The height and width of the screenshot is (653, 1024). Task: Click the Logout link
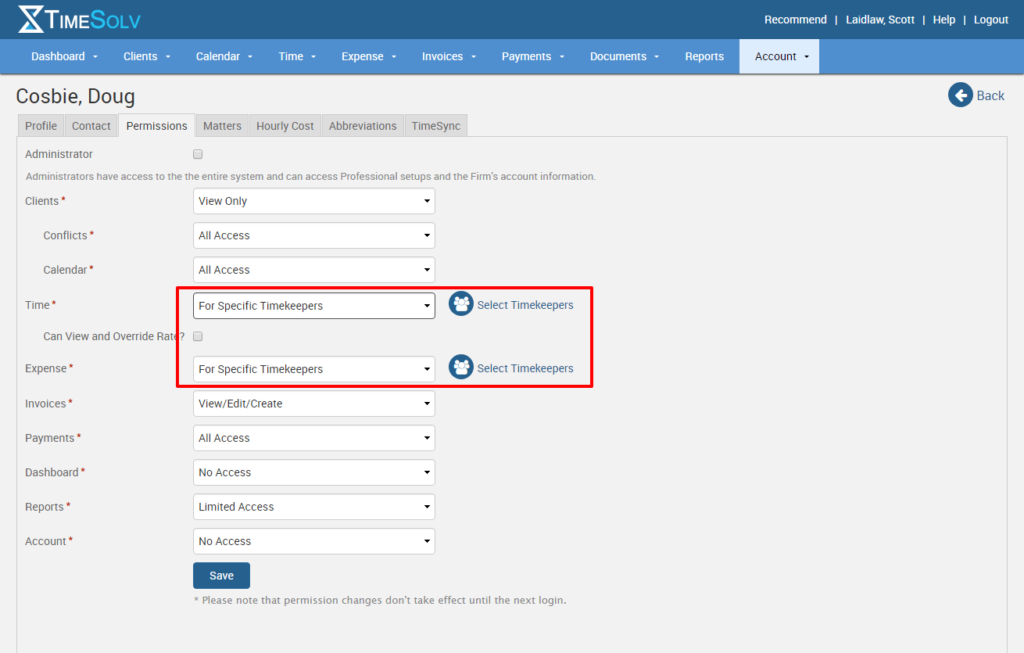point(990,18)
